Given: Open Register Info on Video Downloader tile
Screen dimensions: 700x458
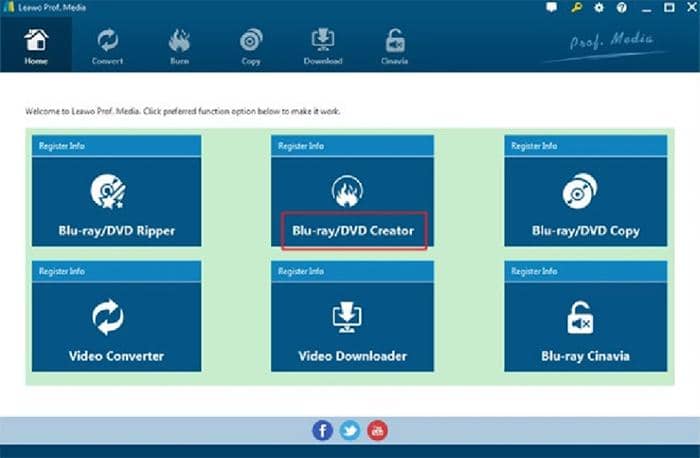Looking at the screenshot, I should [301, 271].
